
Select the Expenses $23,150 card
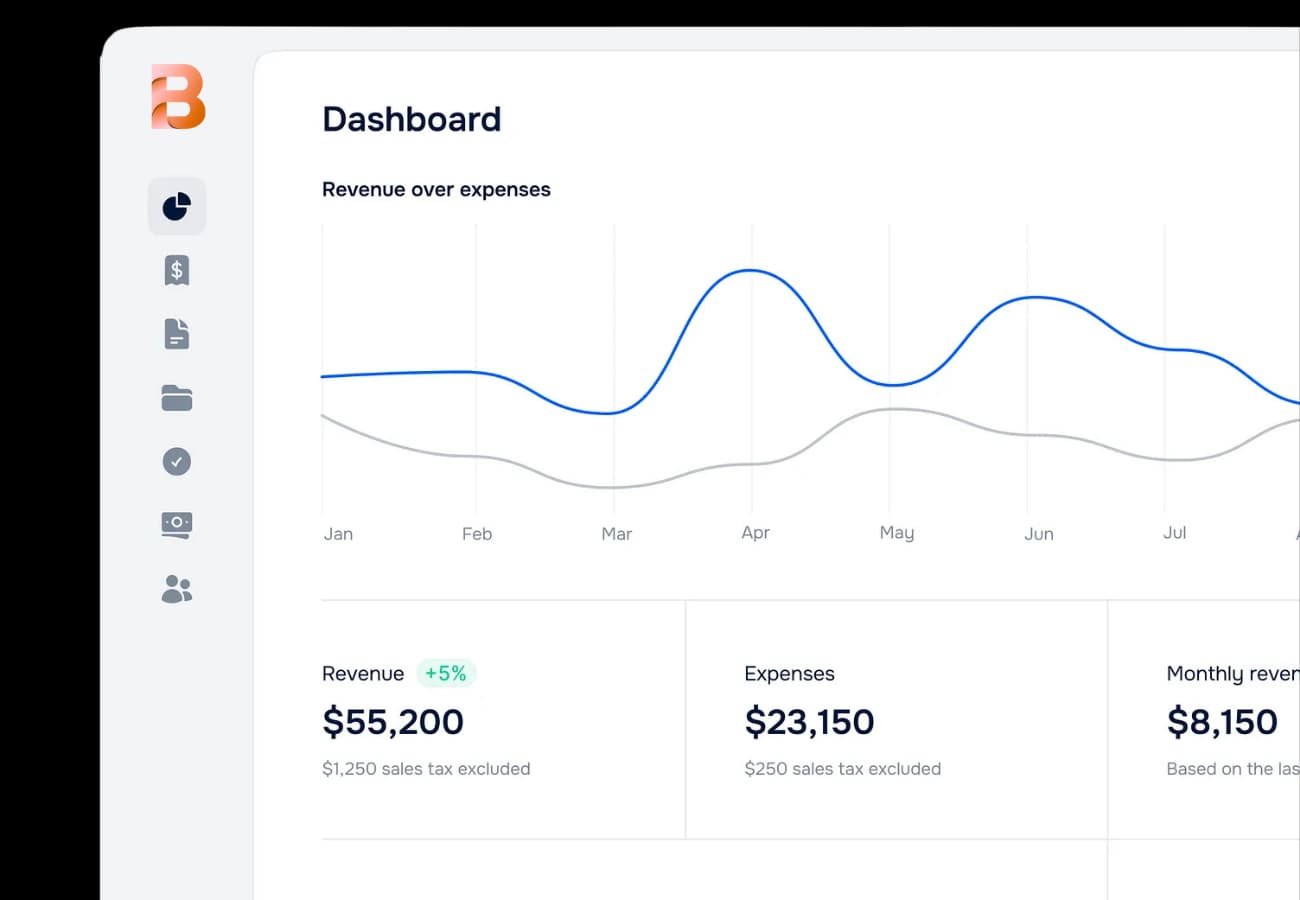(809, 721)
